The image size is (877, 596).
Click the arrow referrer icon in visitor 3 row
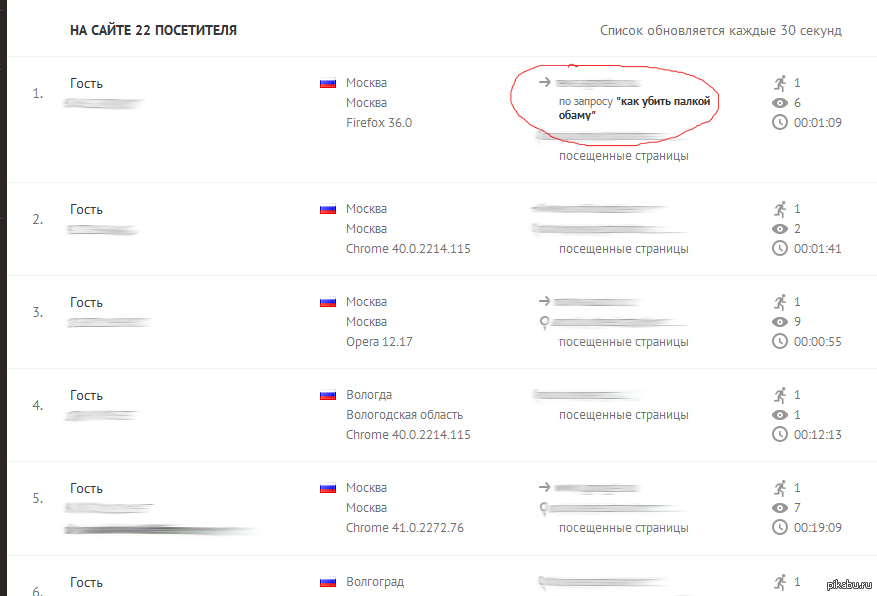544,301
